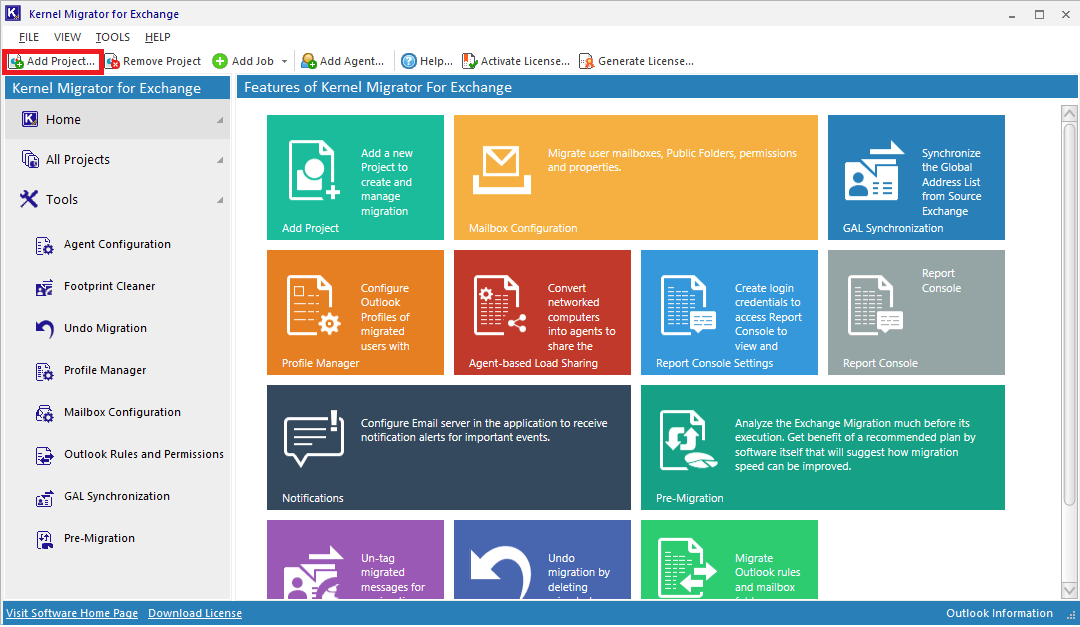The width and height of the screenshot is (1080, 627).
Task: Open the Add Job dropdown arrow
Action: [284, 61]
